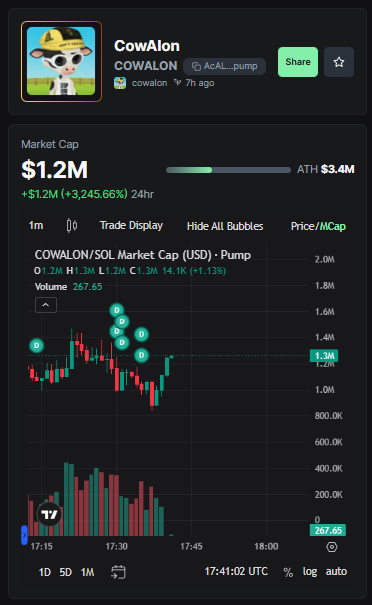
Task: Click the ATH progress bar
Action: (228, 170)
